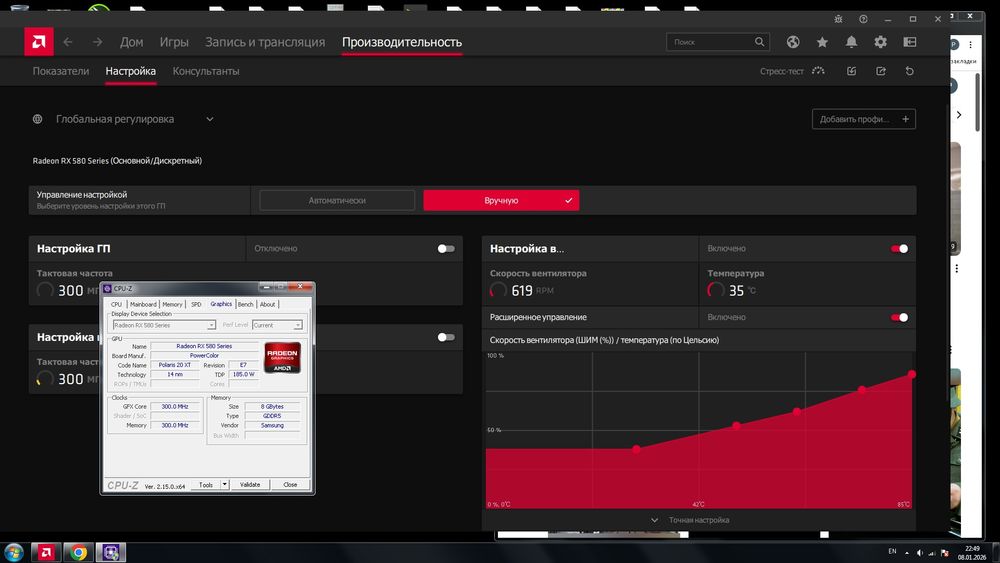
Task: Click the globe icon beside Глобальная регулировка
Action: (x=38, y=119)
